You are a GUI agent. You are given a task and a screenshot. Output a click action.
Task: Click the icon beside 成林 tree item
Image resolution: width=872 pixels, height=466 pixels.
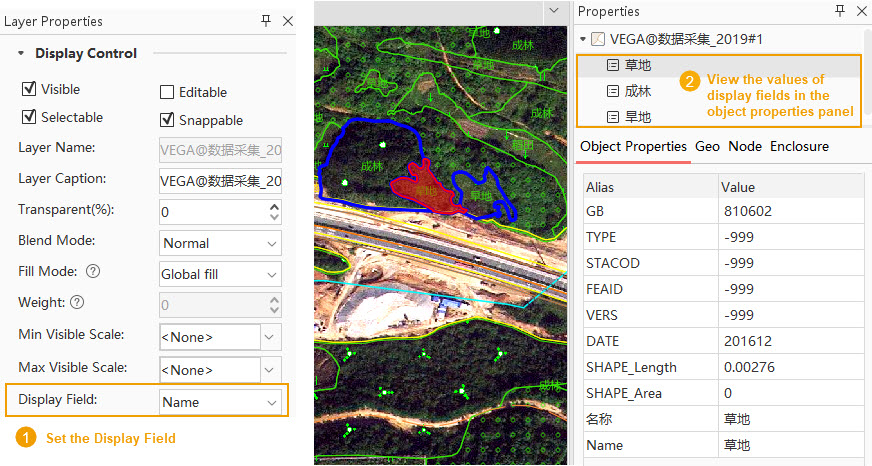pyautogui.click(x=613, y=91)
